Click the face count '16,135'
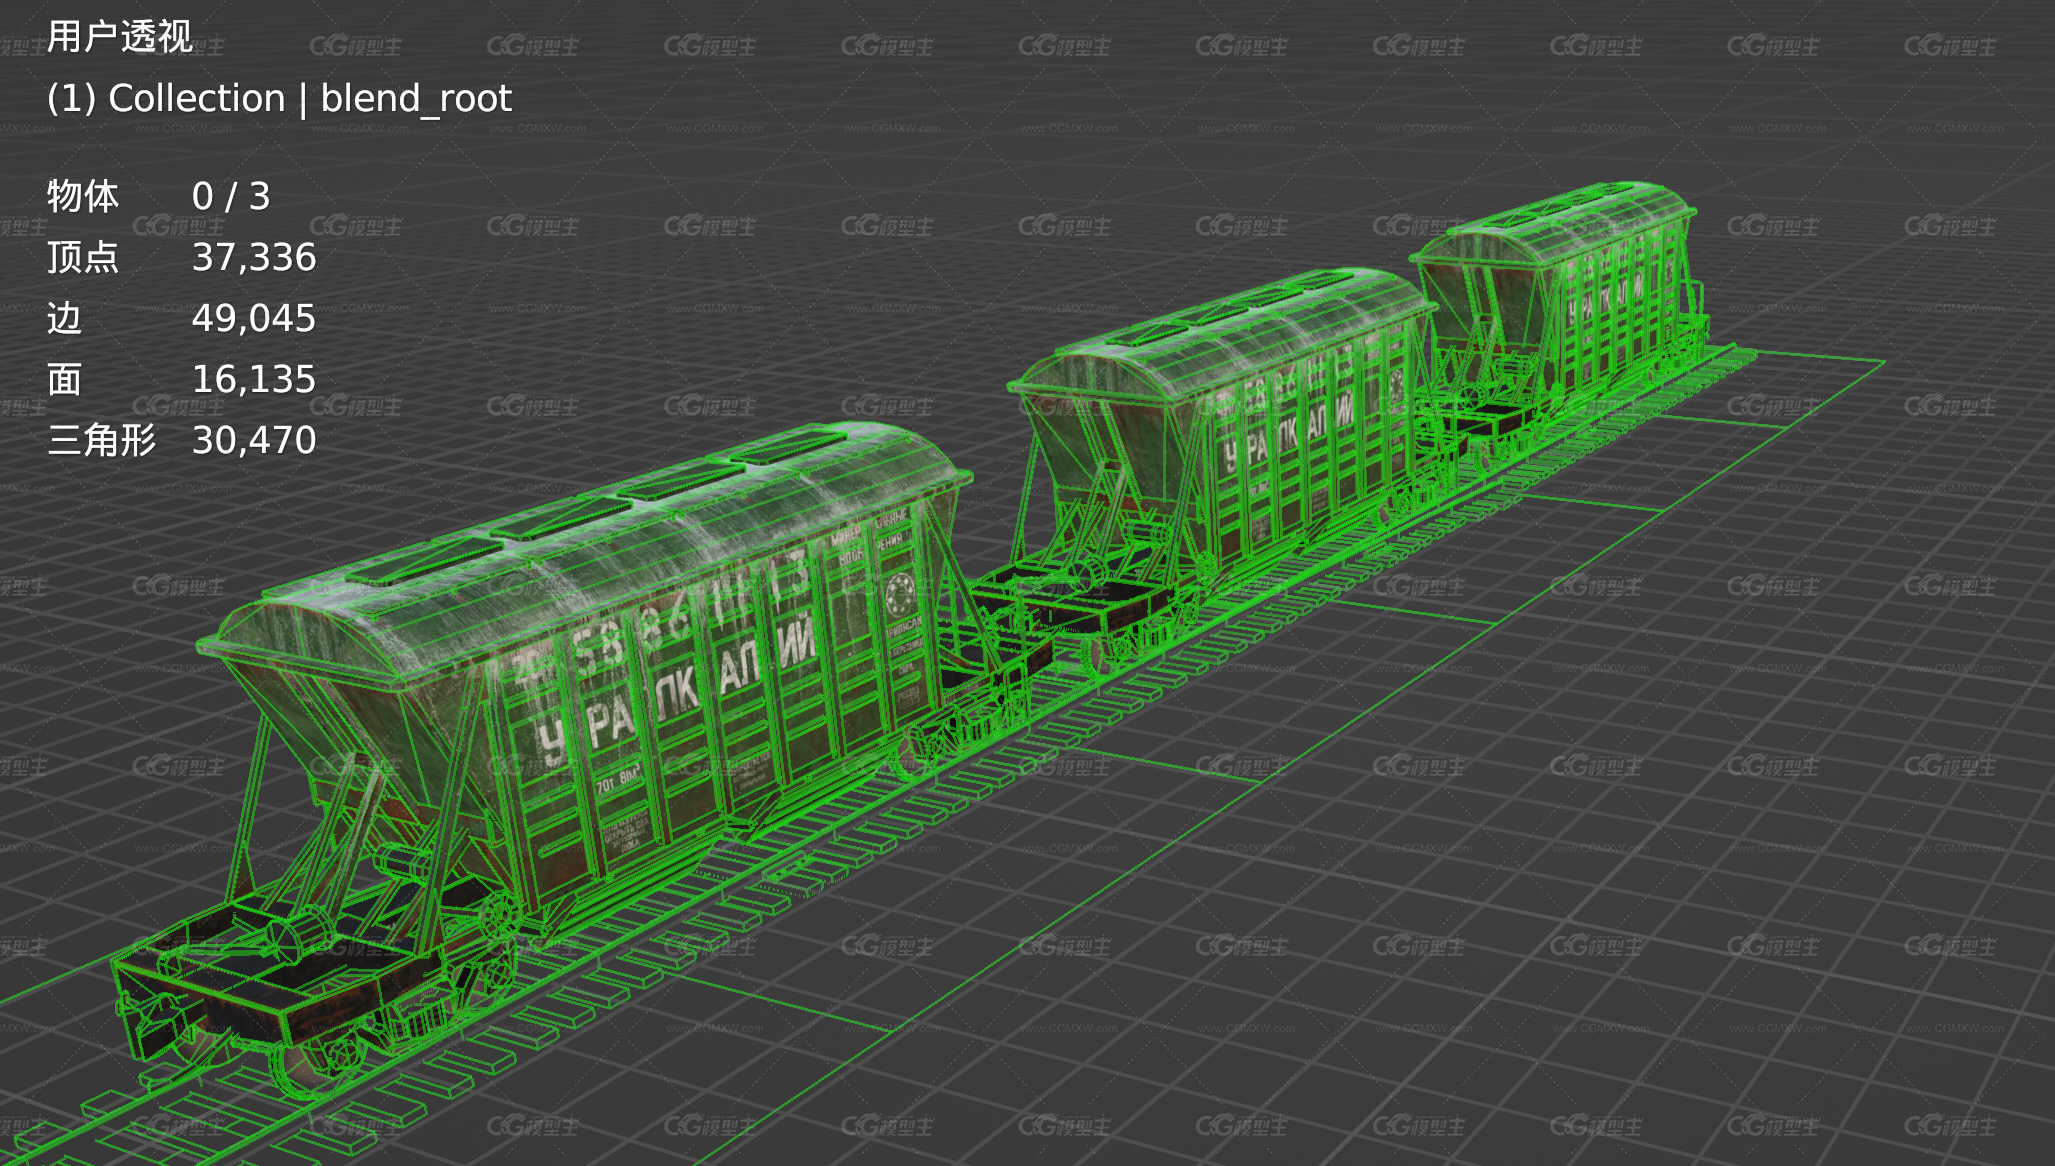The height and width of the screenshot is (1166, 2055). click(254, 380)
